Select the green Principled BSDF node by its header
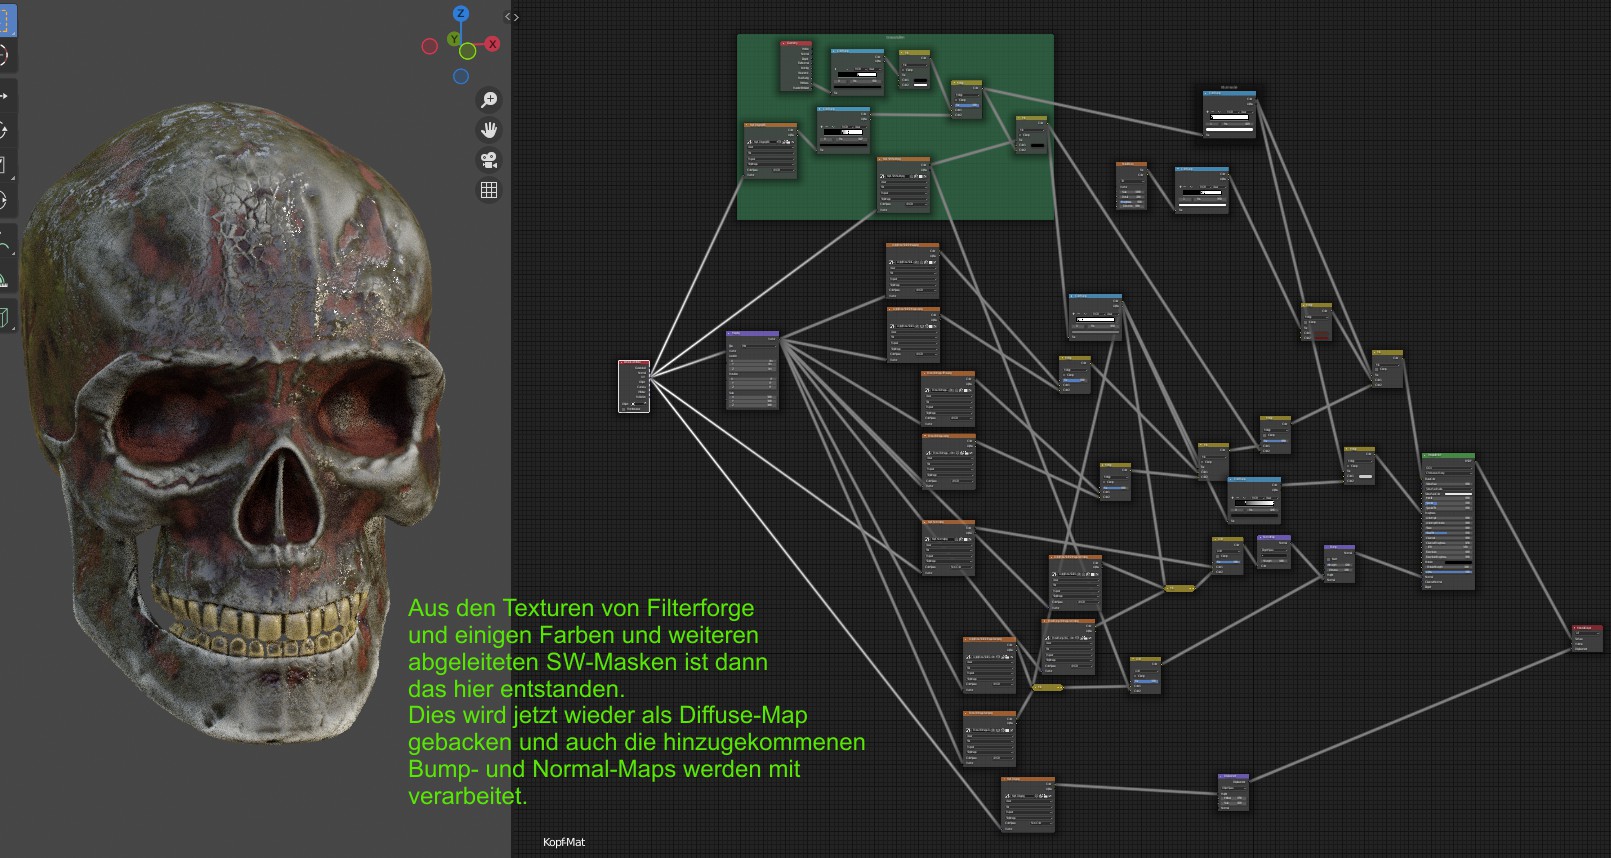The width and height of the screenshot is (1611, 858). tap(1448, 456)
